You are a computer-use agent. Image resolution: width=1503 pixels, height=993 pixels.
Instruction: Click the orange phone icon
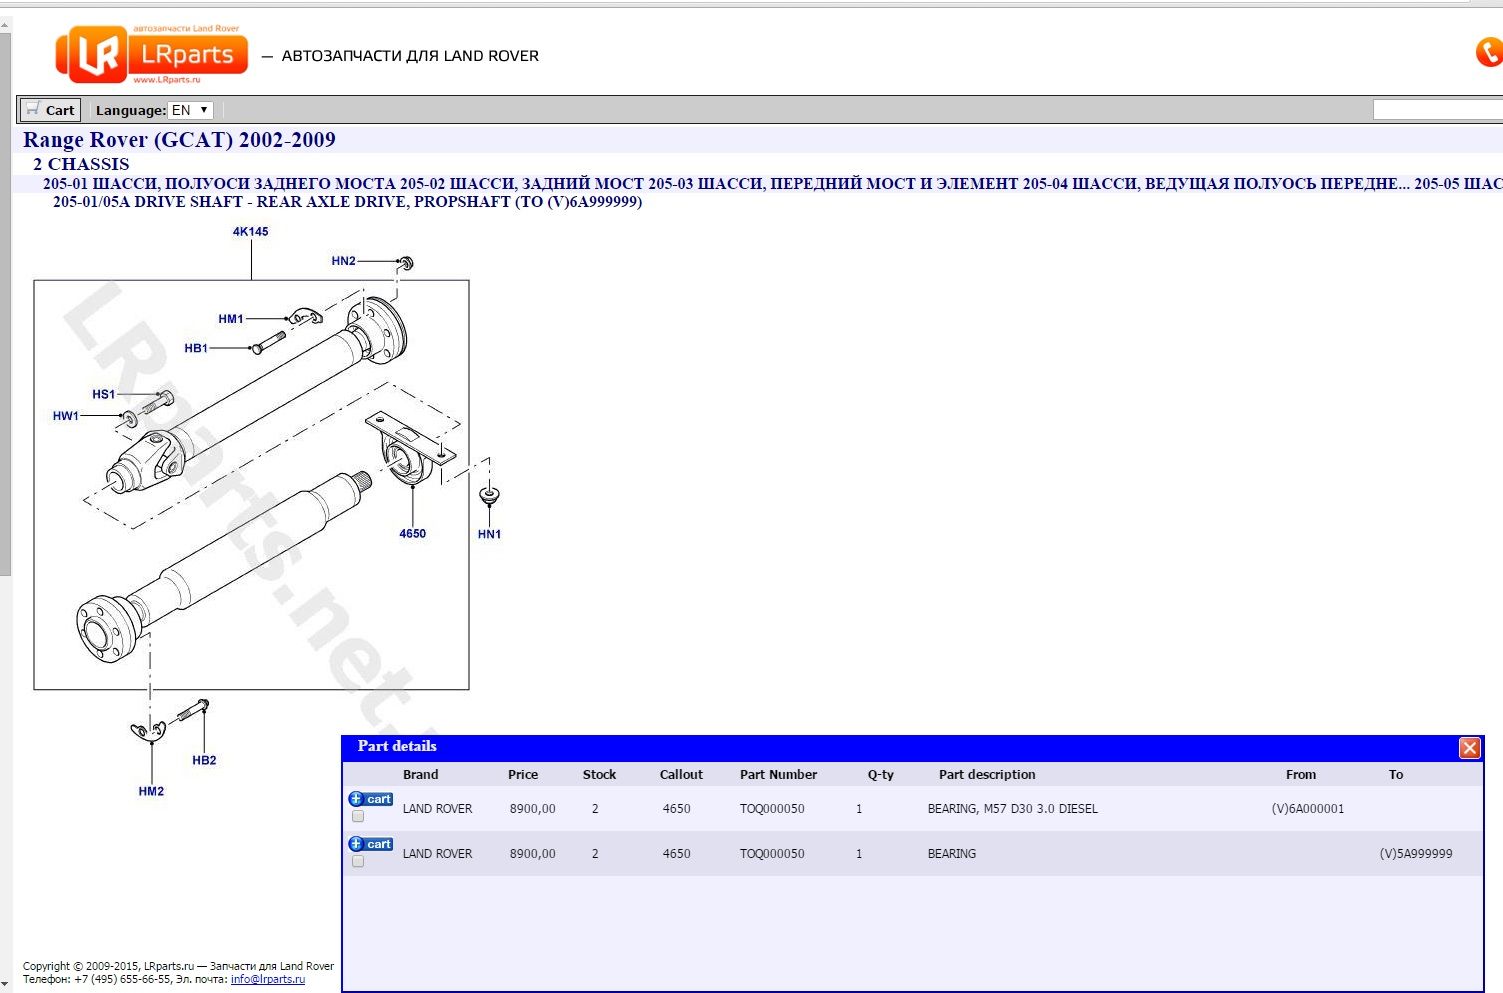pyautogui.click(x=1489, y=52)
